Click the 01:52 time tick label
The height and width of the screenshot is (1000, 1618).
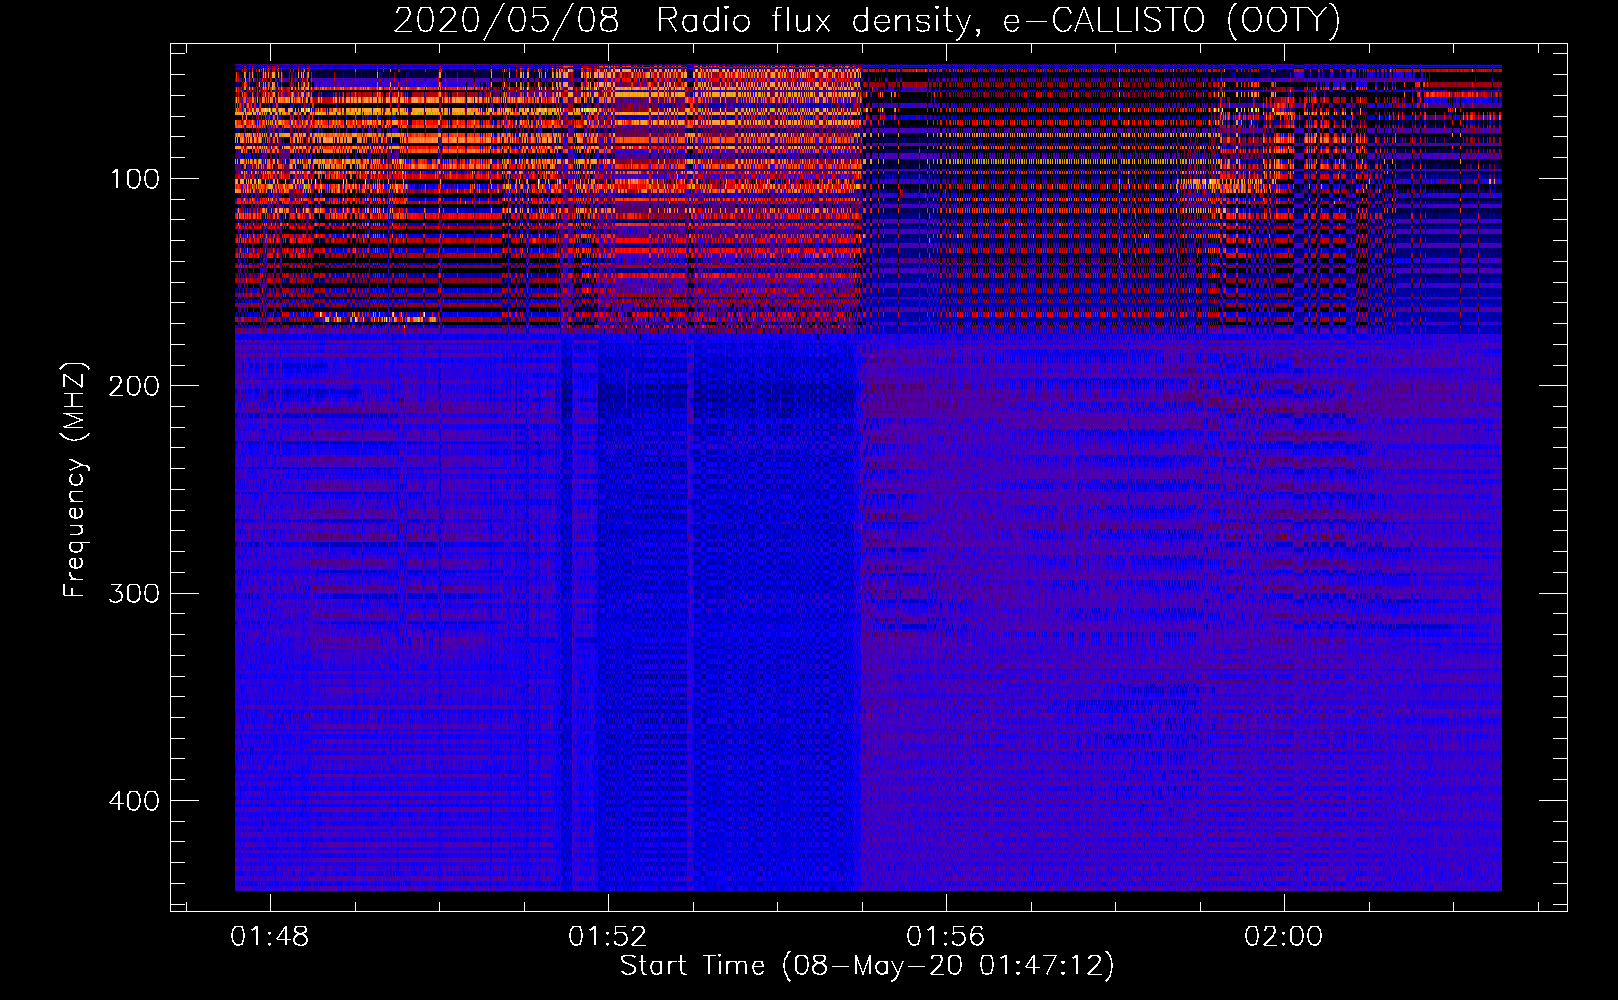click(x=607, y=937)
